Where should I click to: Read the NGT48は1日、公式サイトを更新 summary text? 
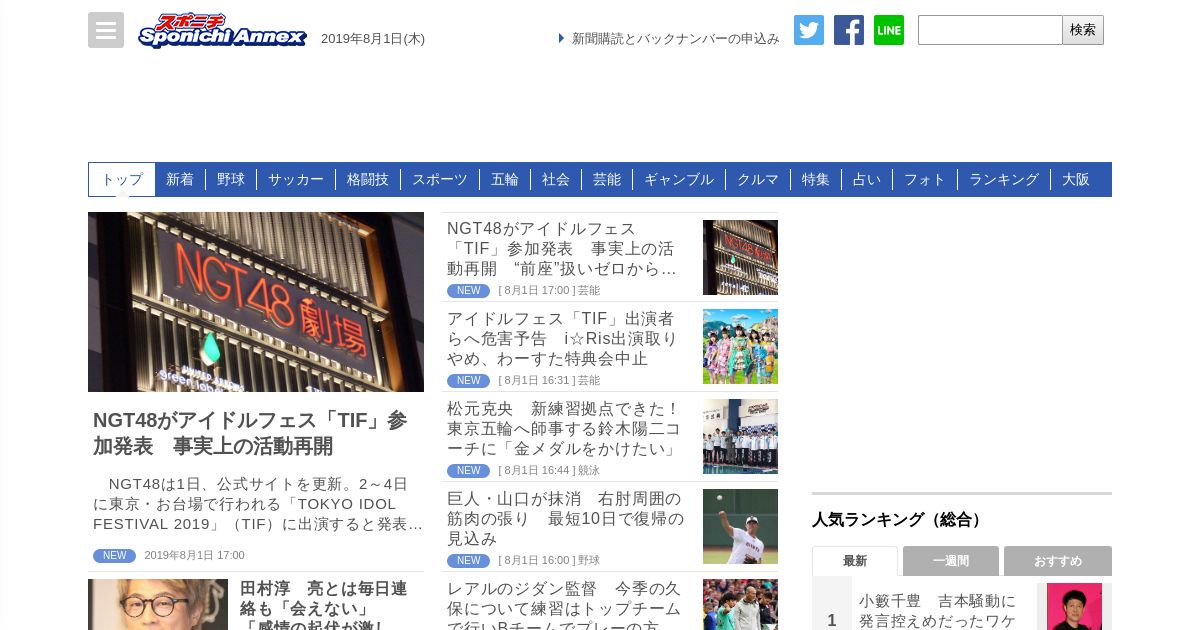pyautogui.click(x=258, y=503)
